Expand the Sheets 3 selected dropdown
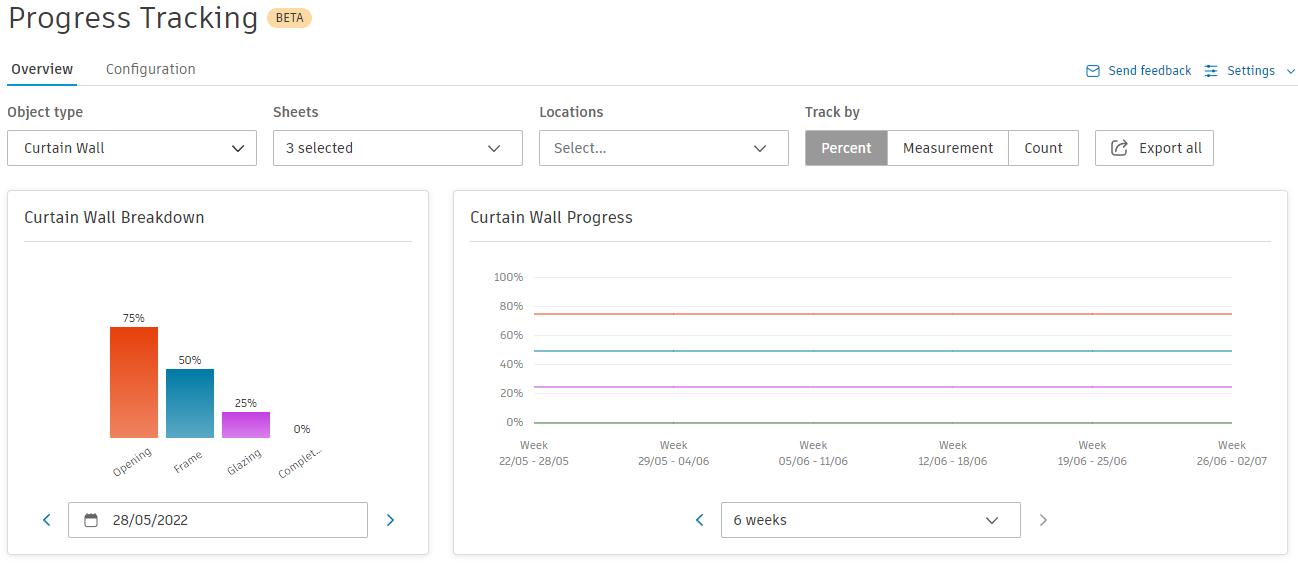 click(x=397, y=148)
